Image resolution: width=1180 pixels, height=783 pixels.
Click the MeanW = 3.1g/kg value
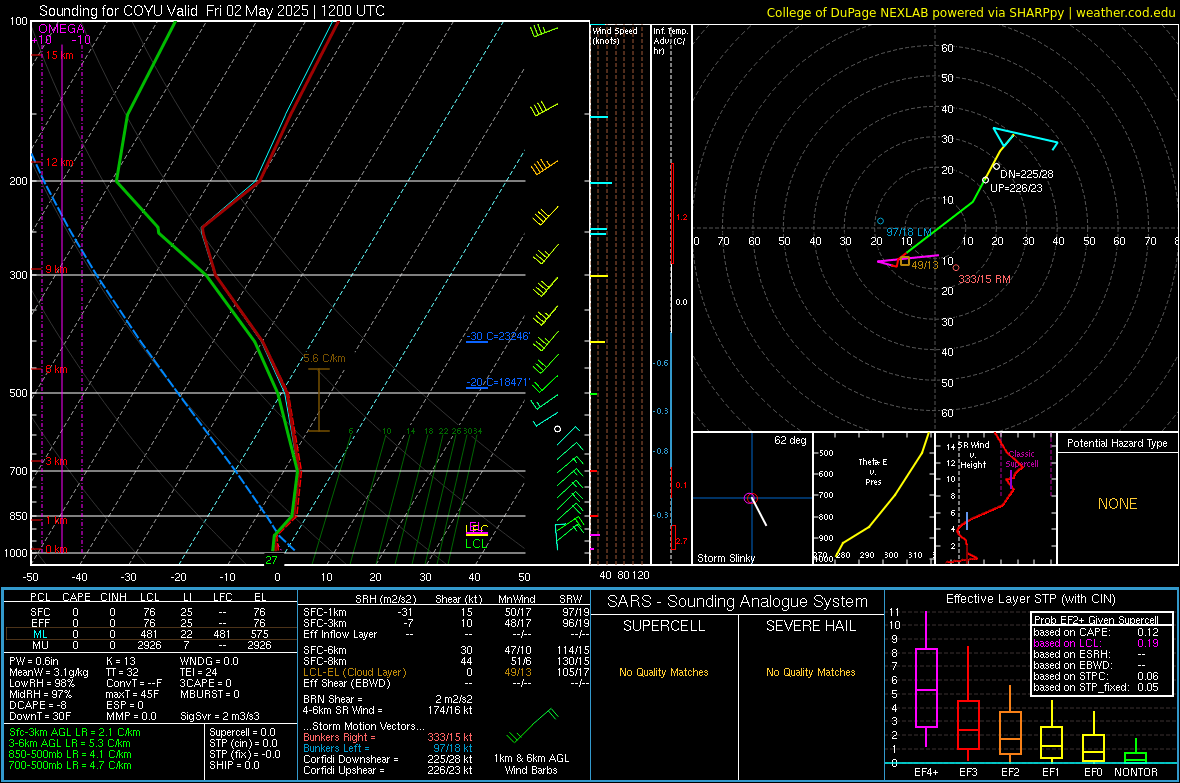(49, 672)
